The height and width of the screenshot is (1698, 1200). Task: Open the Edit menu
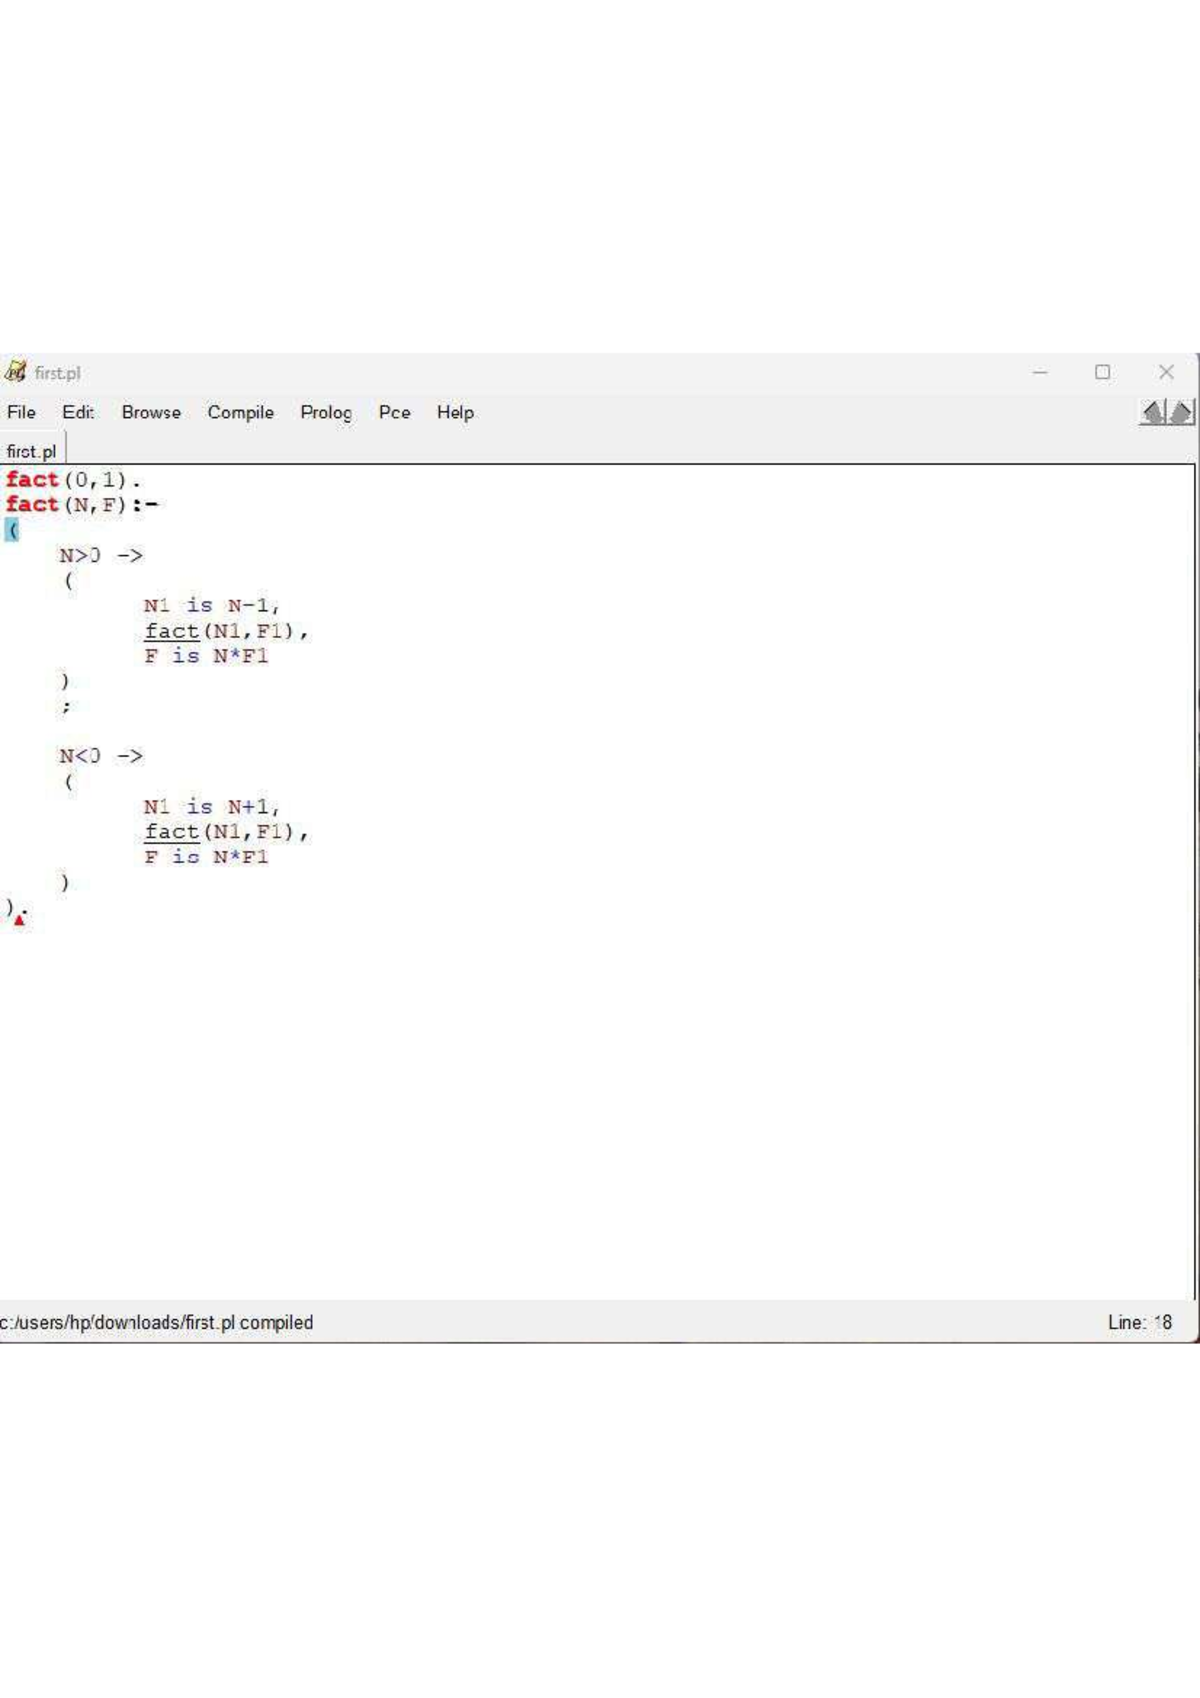click(78, 412)
